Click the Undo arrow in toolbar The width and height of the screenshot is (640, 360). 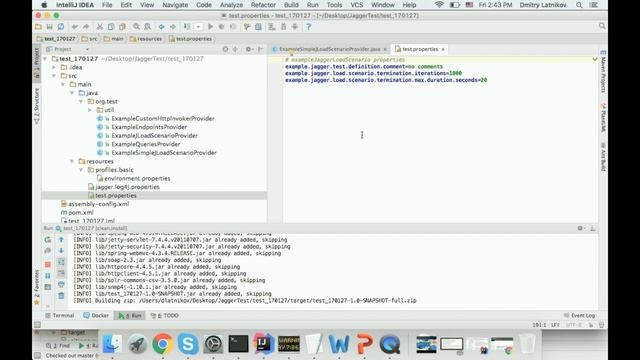[x=74, y=27]
